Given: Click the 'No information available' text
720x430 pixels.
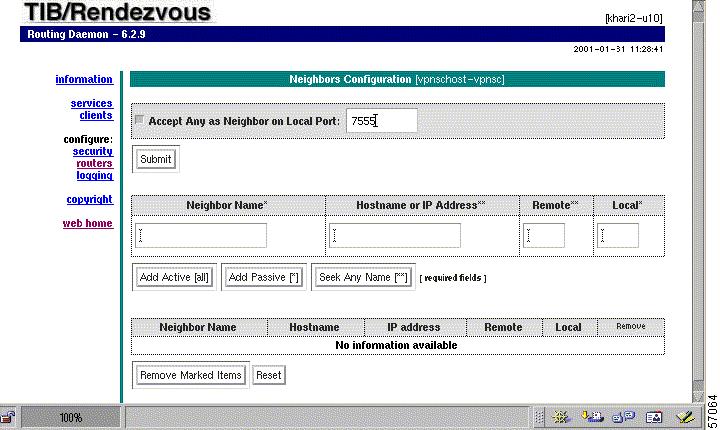Looking at the screenshot, I should point(396,345).
